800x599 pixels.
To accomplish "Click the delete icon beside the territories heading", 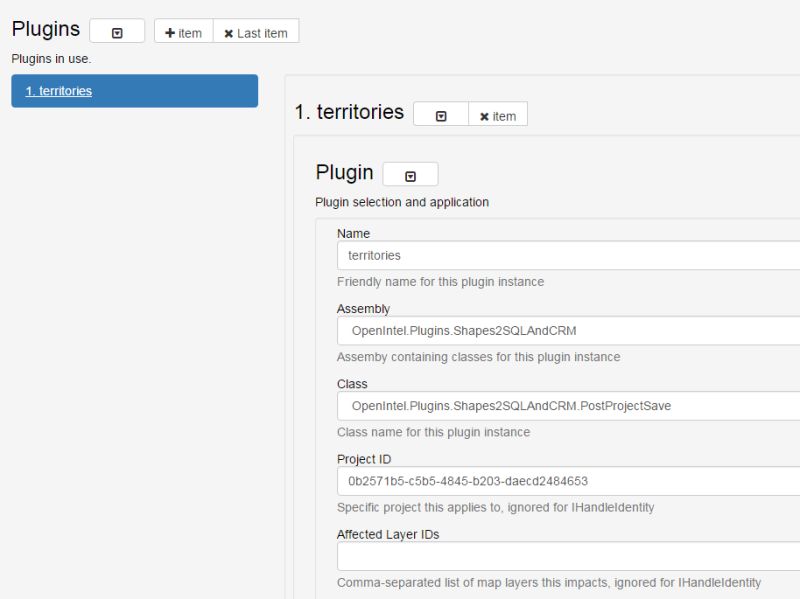I will (482, 114).
